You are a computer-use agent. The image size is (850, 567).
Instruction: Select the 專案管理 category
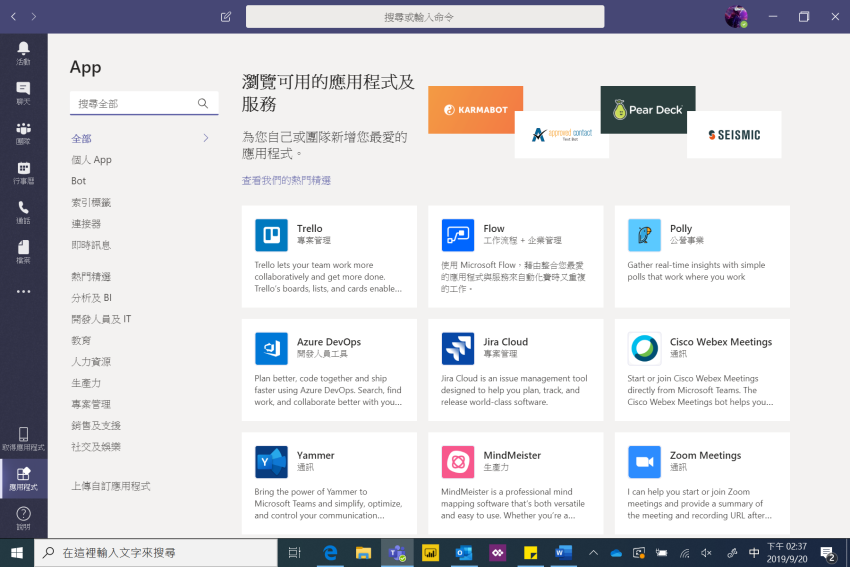[x=91, y=404]
